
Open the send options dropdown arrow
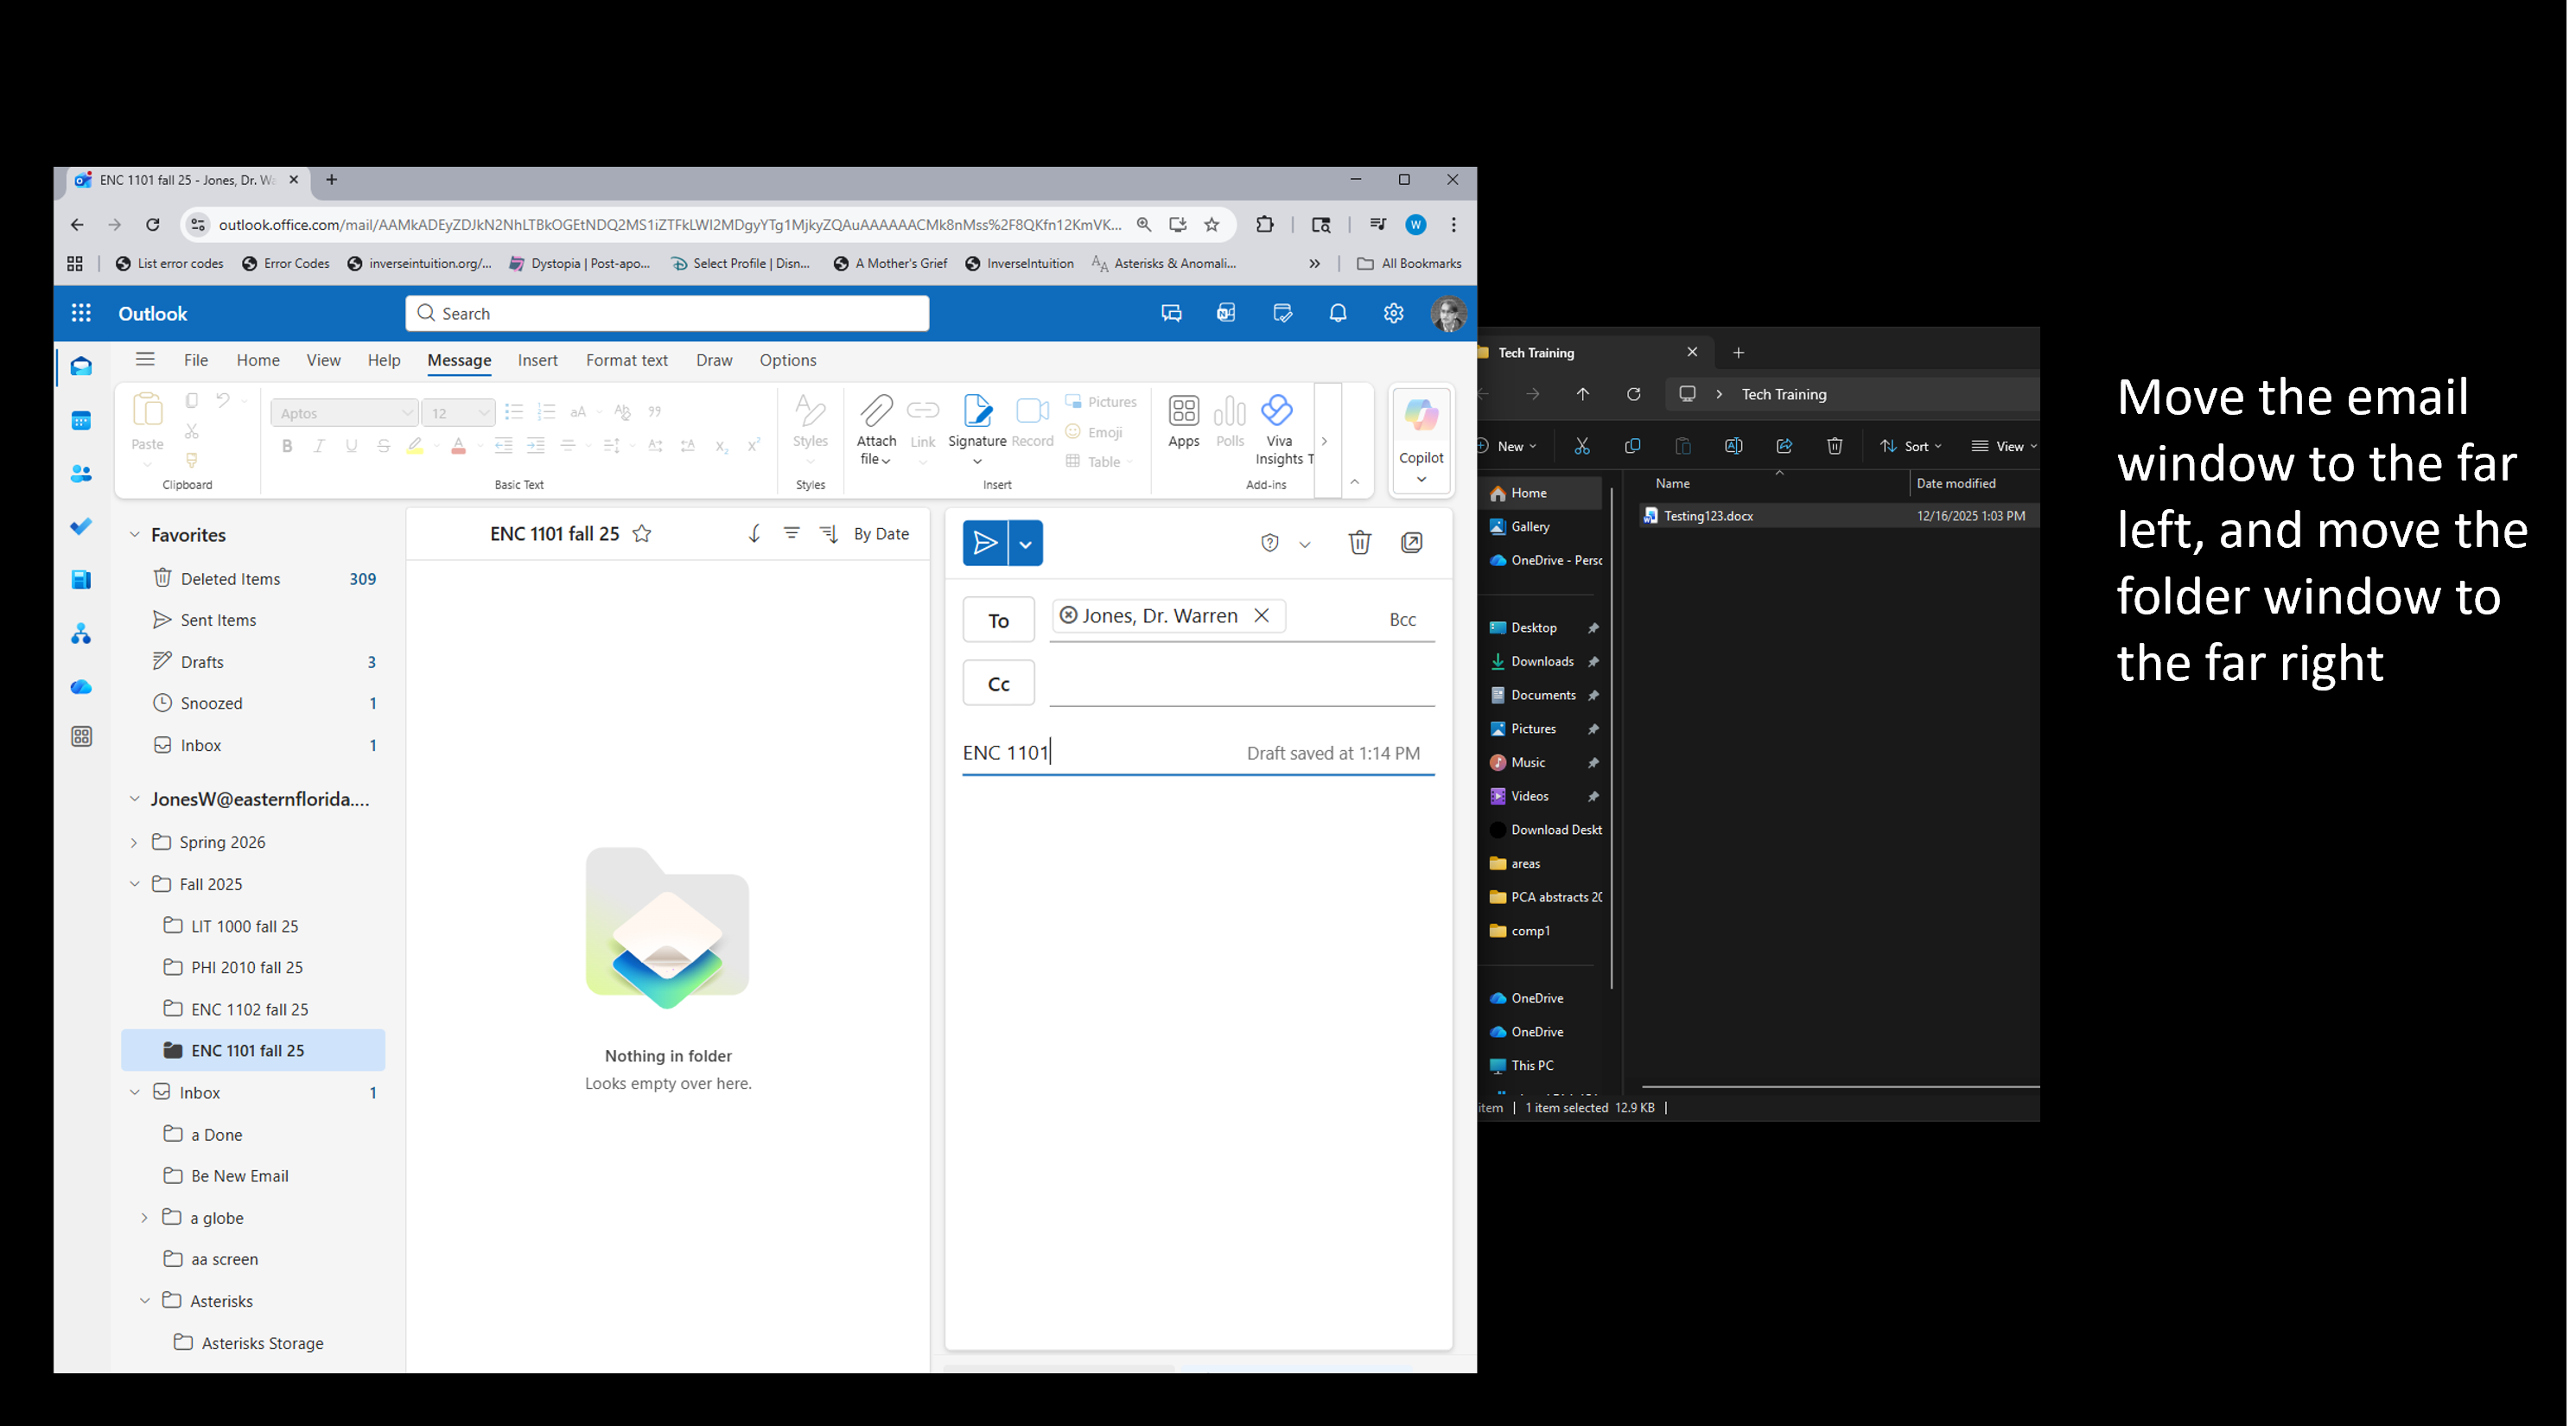coord(1025,544)
